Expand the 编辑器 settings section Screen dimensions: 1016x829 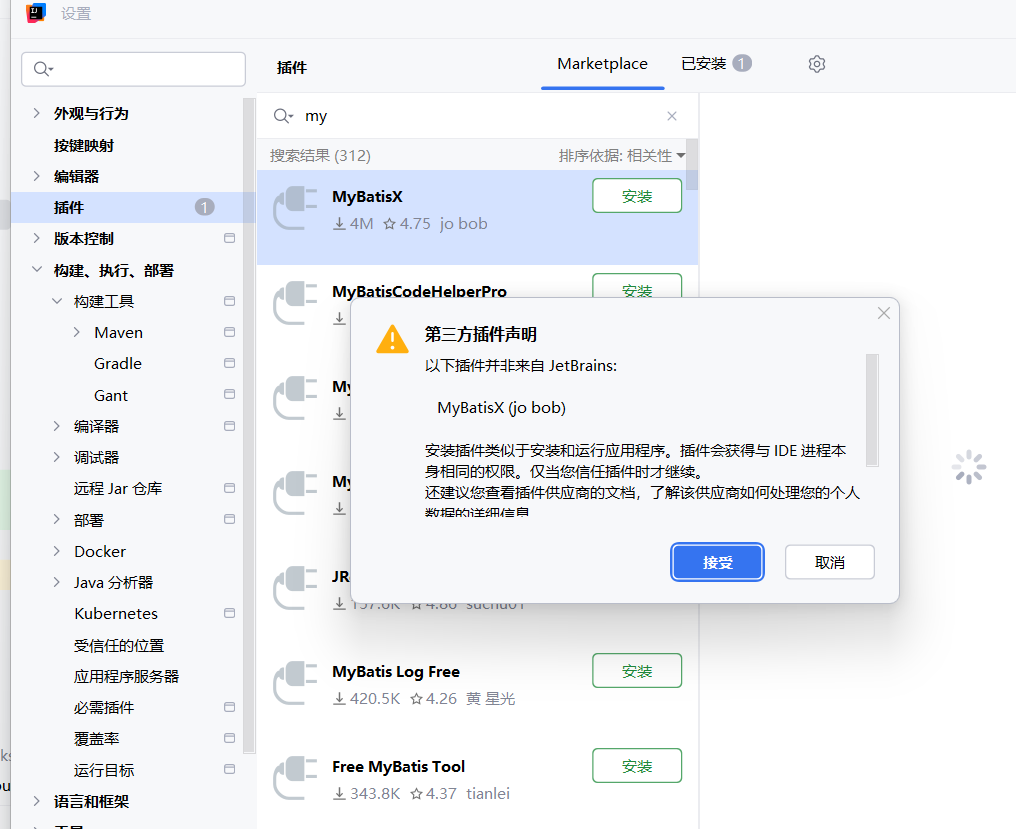tap(36, 176)
